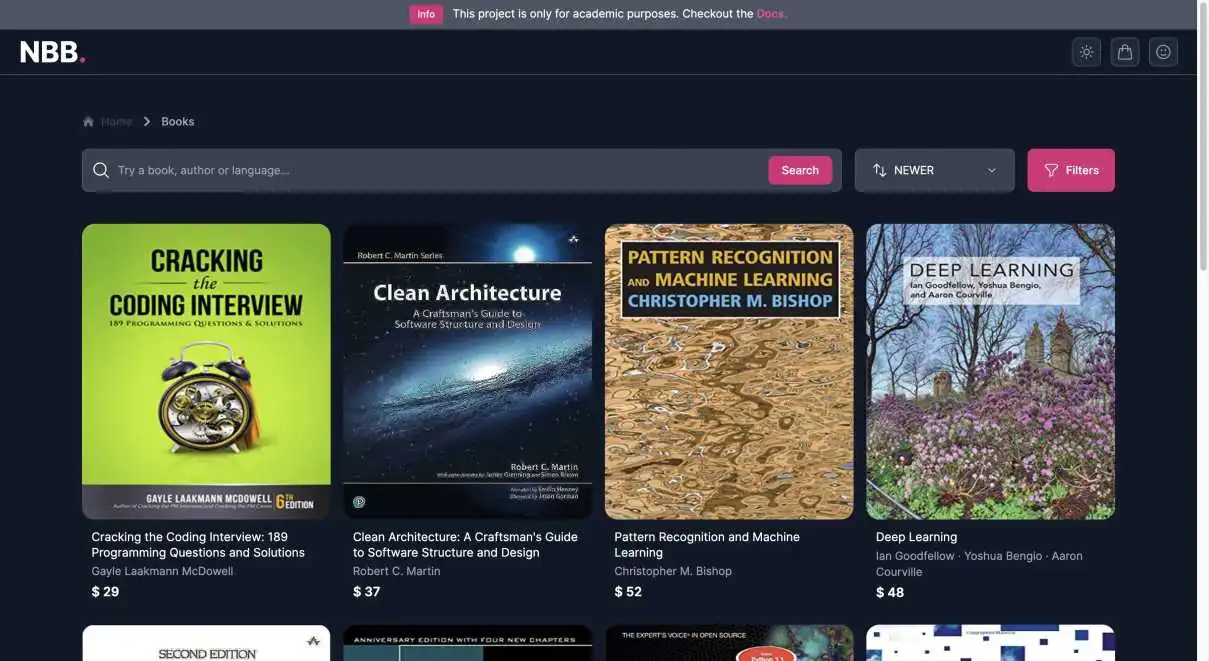Click author text 'Gayle Laakmann McDowell'
The image size is (1209, 661).
coord(162,571)
